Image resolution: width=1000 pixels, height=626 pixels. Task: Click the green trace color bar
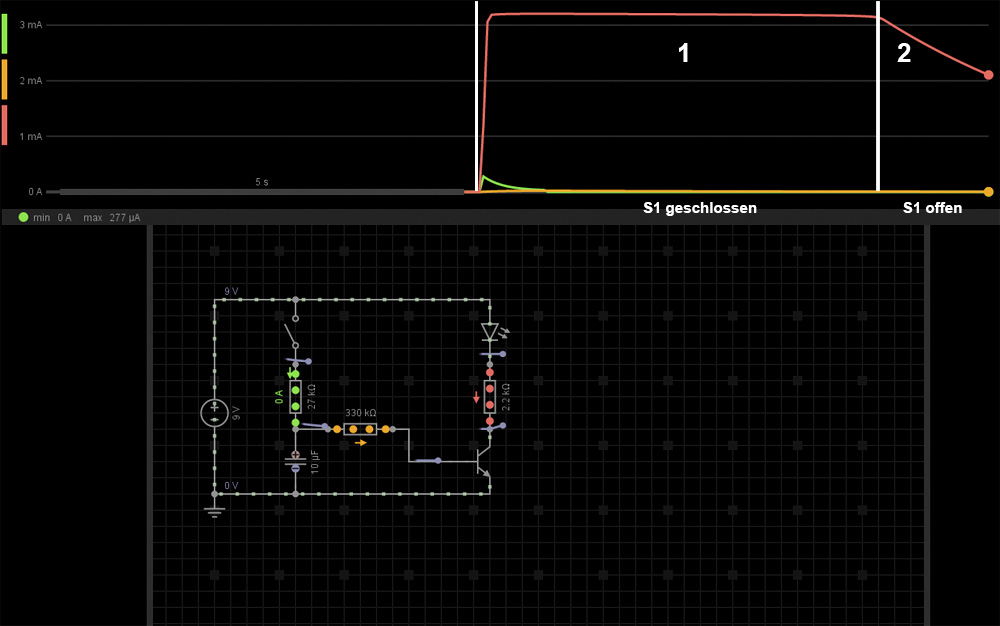(4, 34)
